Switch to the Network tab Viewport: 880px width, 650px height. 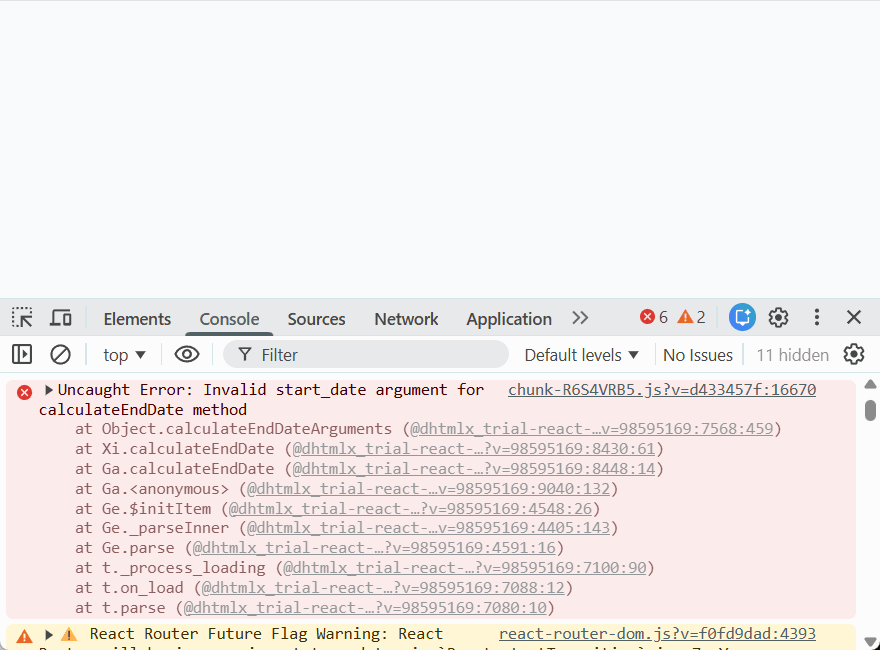(406, 318)
